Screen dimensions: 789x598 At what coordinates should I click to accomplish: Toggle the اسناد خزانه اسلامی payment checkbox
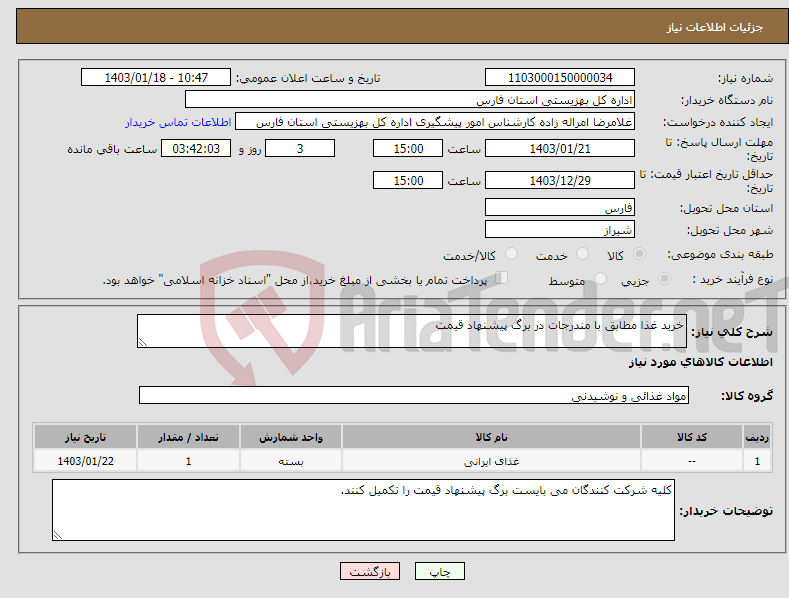point(502,277)
